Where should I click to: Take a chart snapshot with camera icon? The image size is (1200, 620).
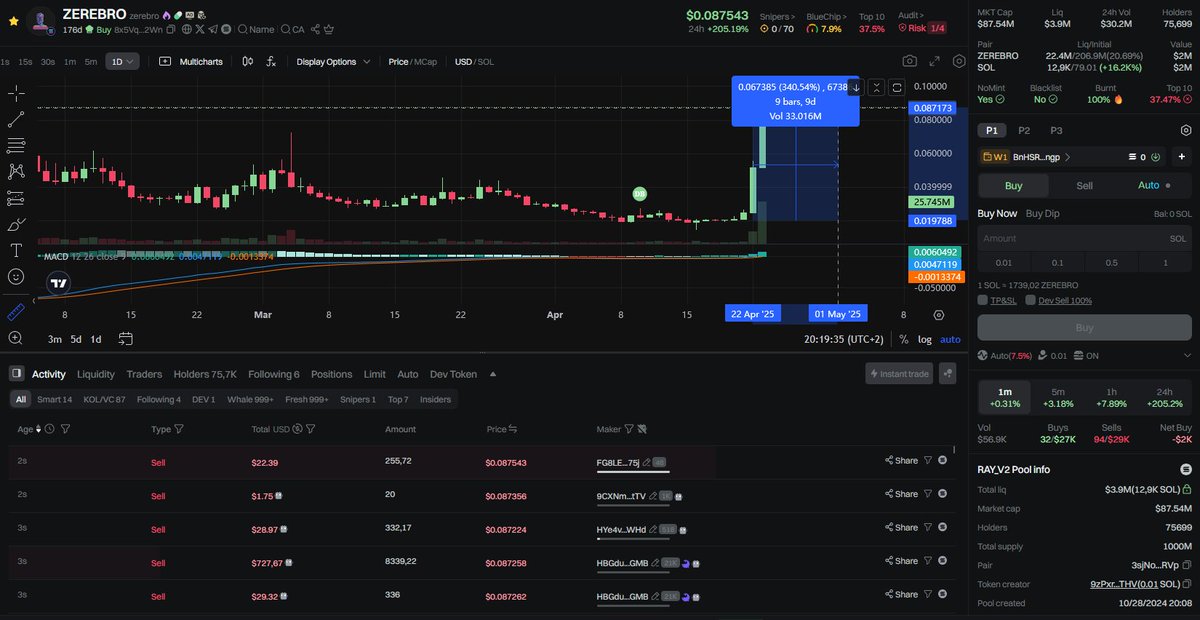tap(910, 61)
